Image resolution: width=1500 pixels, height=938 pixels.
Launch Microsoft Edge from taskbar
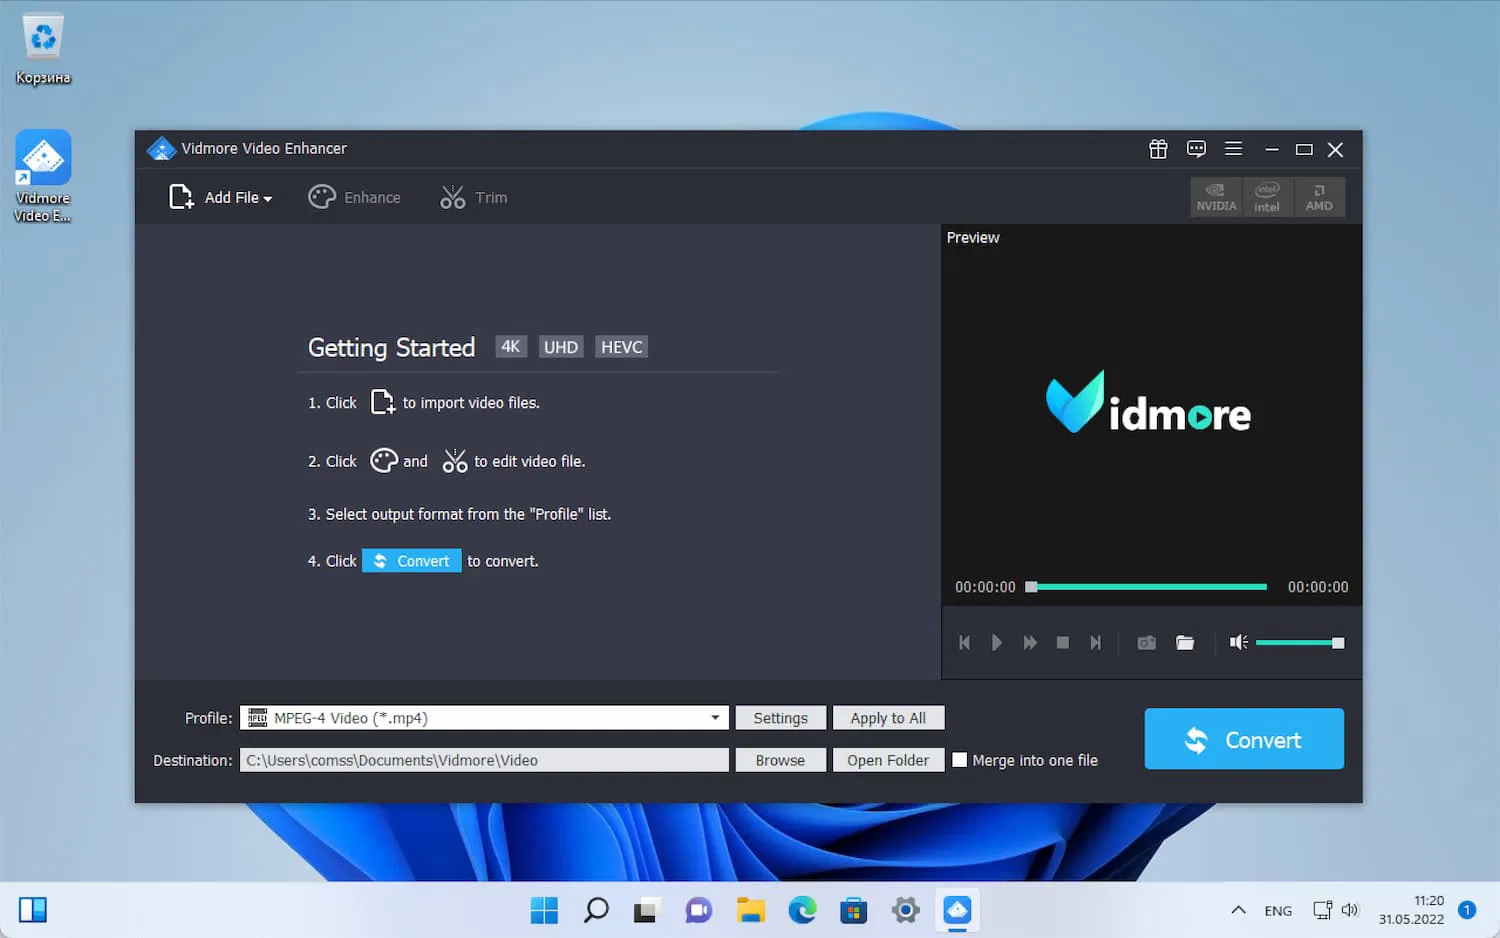pos(802,910)
